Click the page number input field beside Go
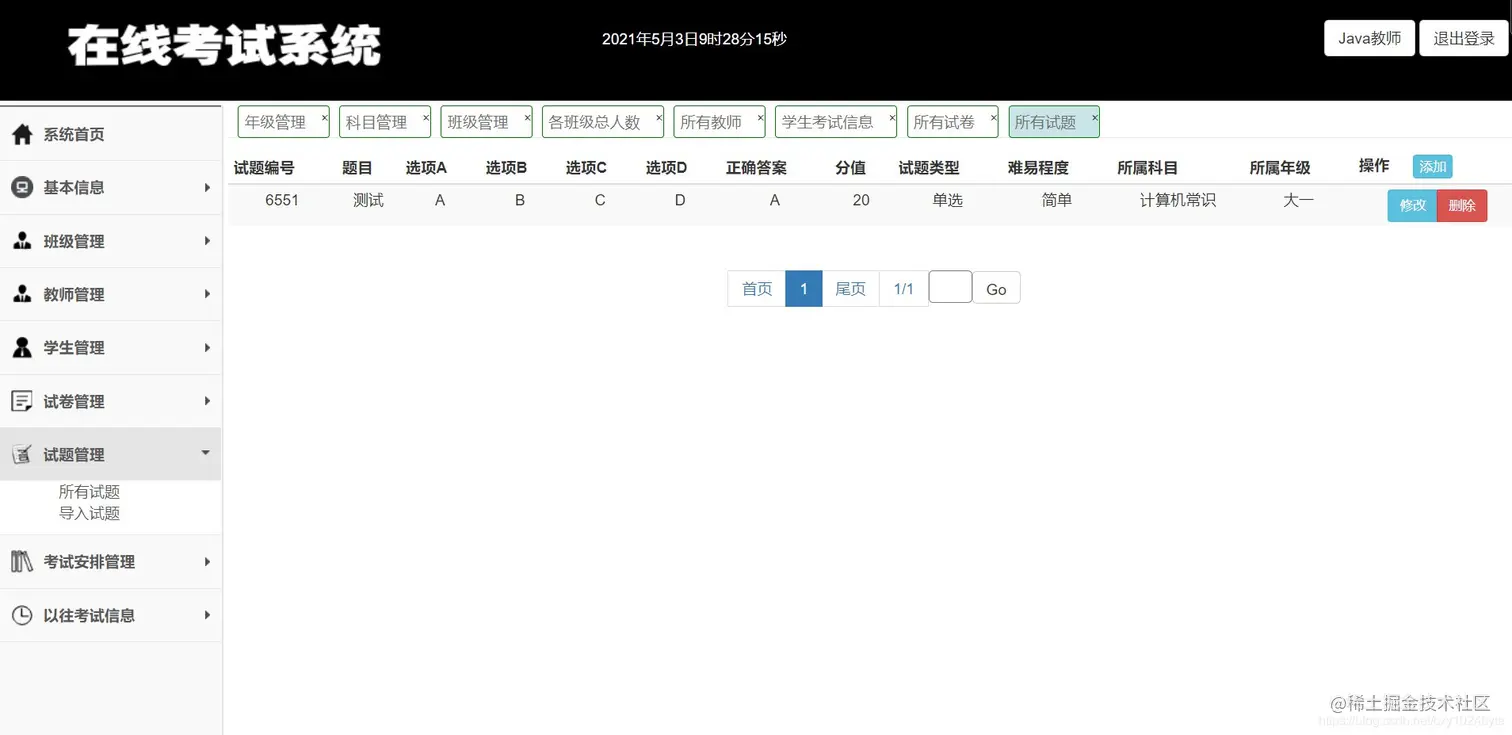1512x735 pixels. click(949, 287)
